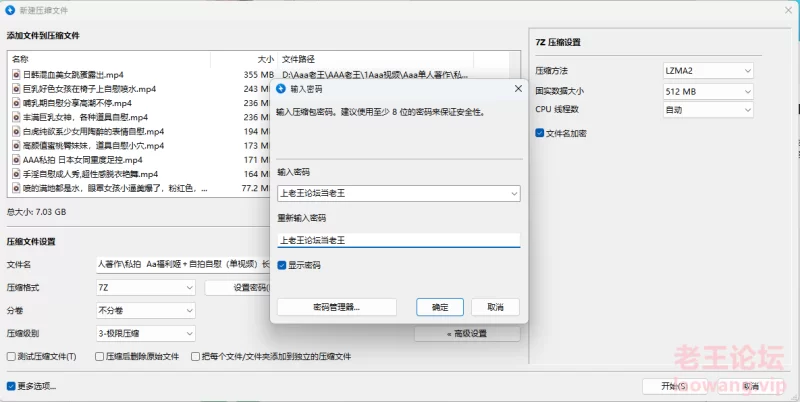Open 密码管理器...
The image size is (800, 402).
tap(337, 307)
